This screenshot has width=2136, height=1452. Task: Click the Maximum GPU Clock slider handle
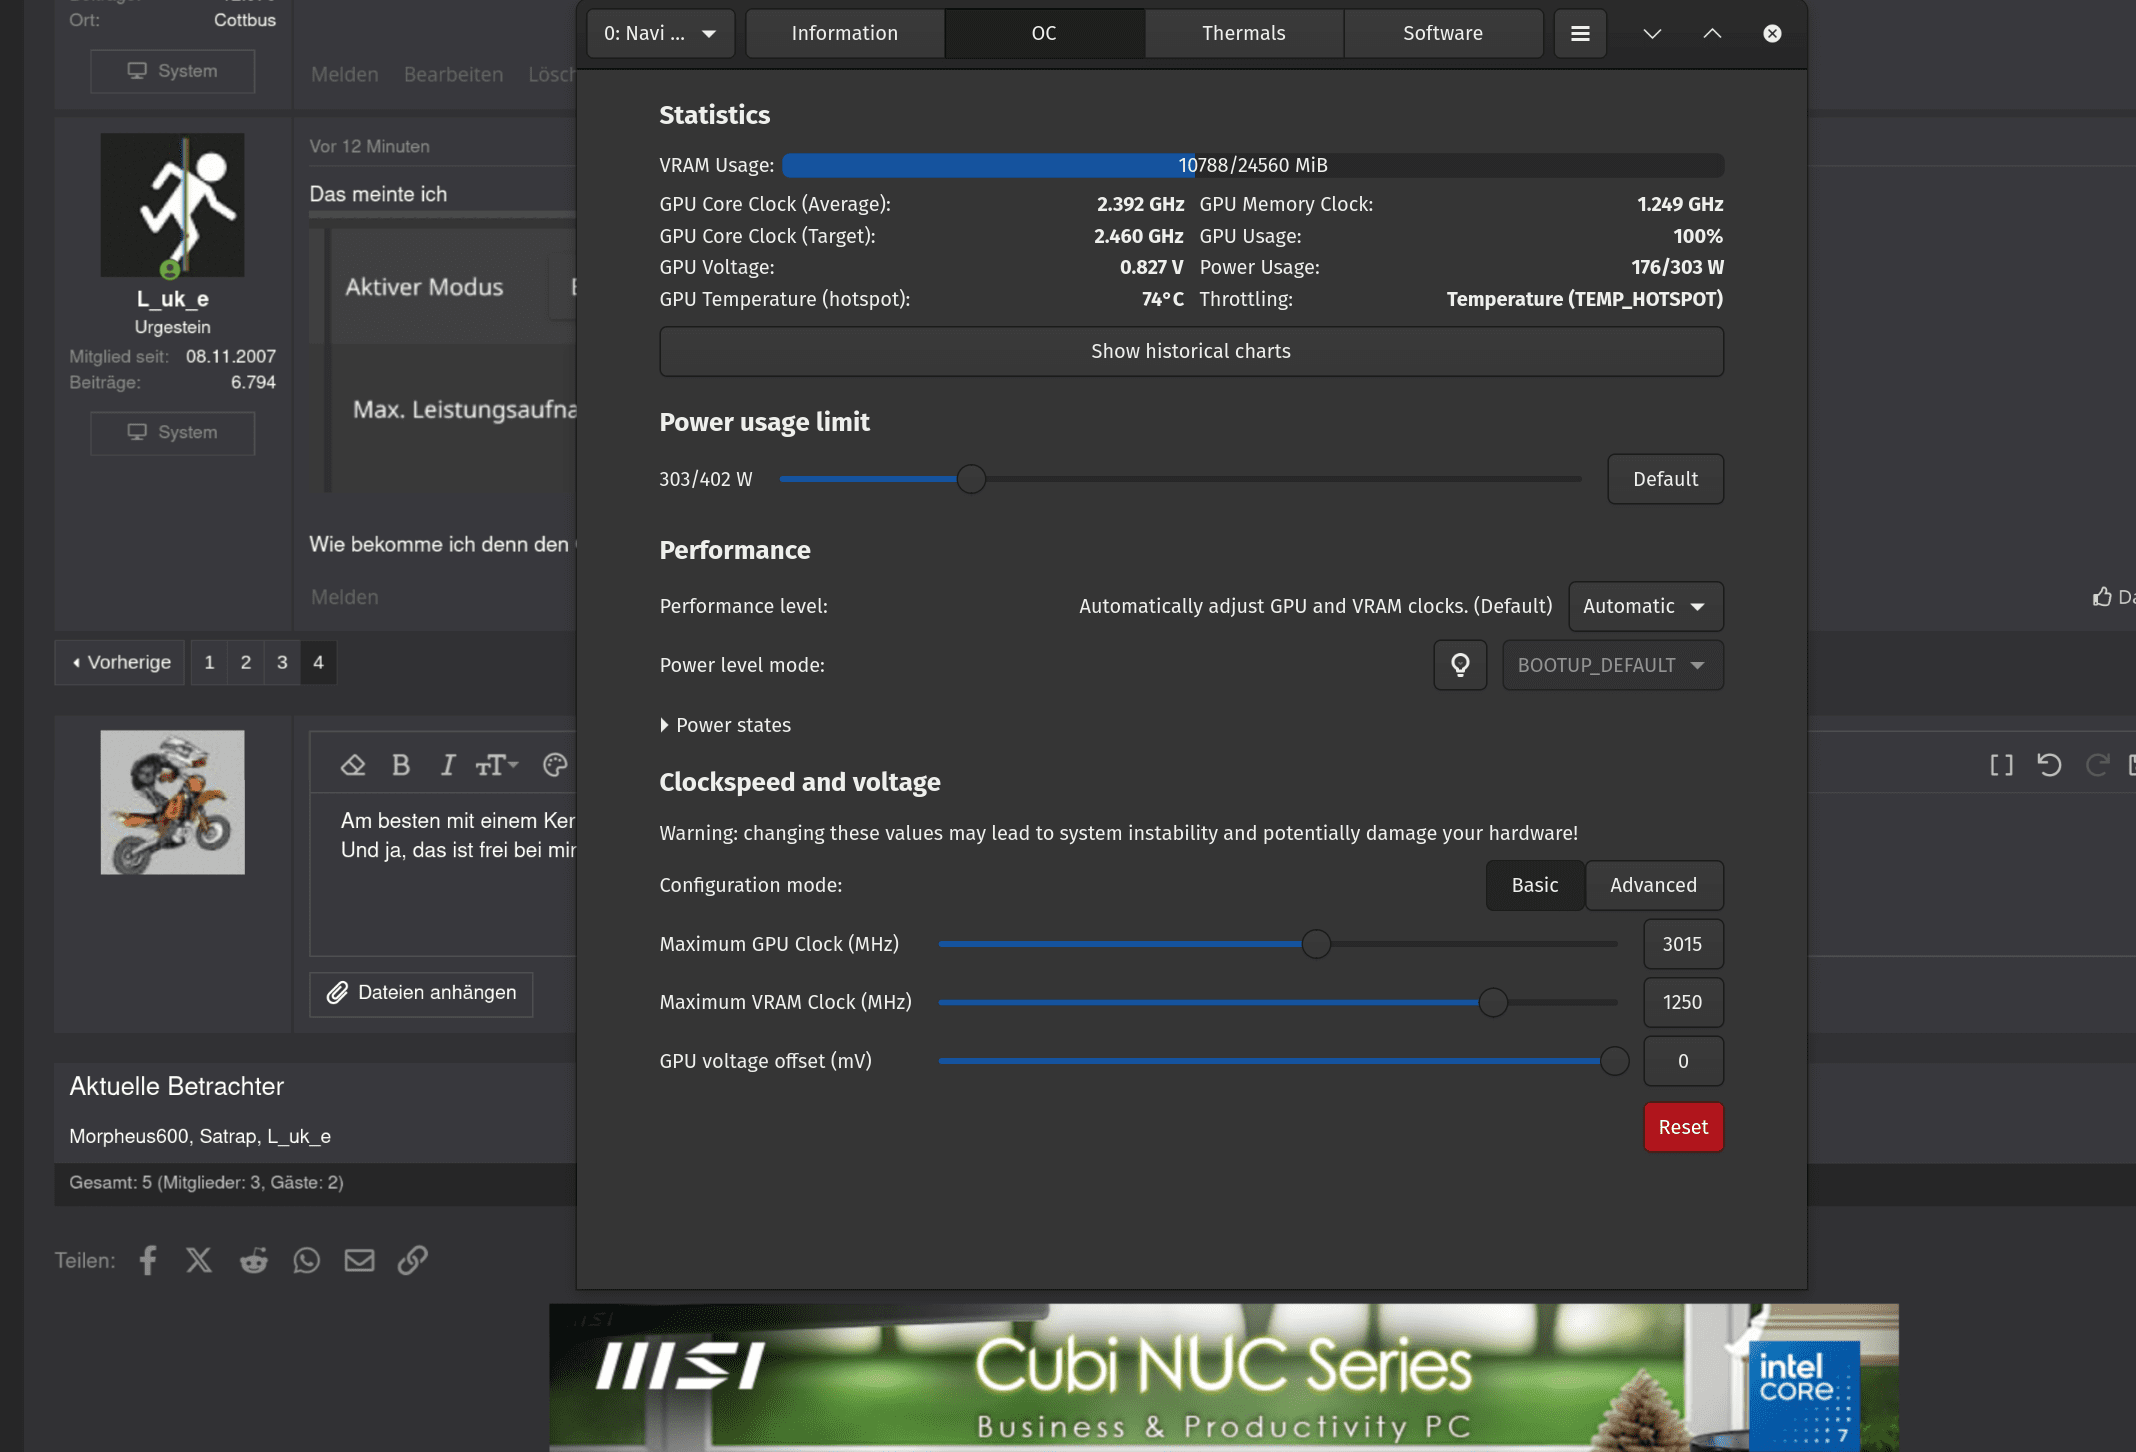coord(1316,944)
